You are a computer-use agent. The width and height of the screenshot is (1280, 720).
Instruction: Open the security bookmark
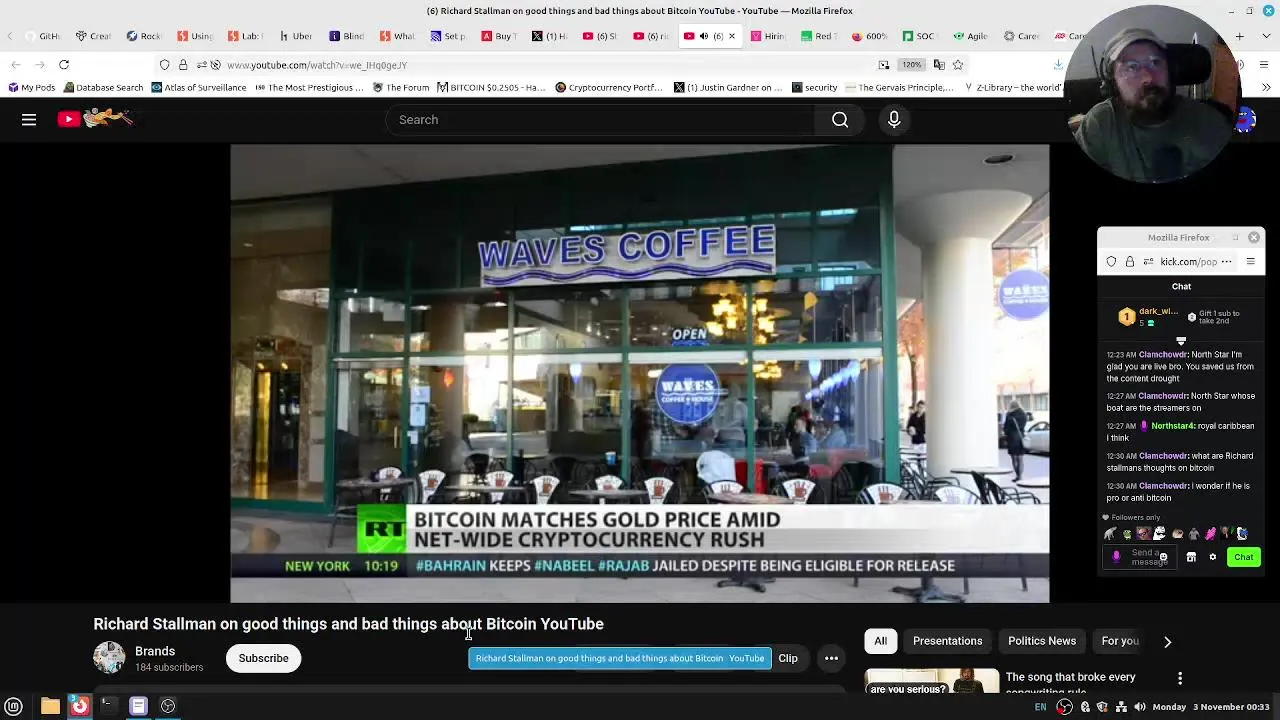814,88
